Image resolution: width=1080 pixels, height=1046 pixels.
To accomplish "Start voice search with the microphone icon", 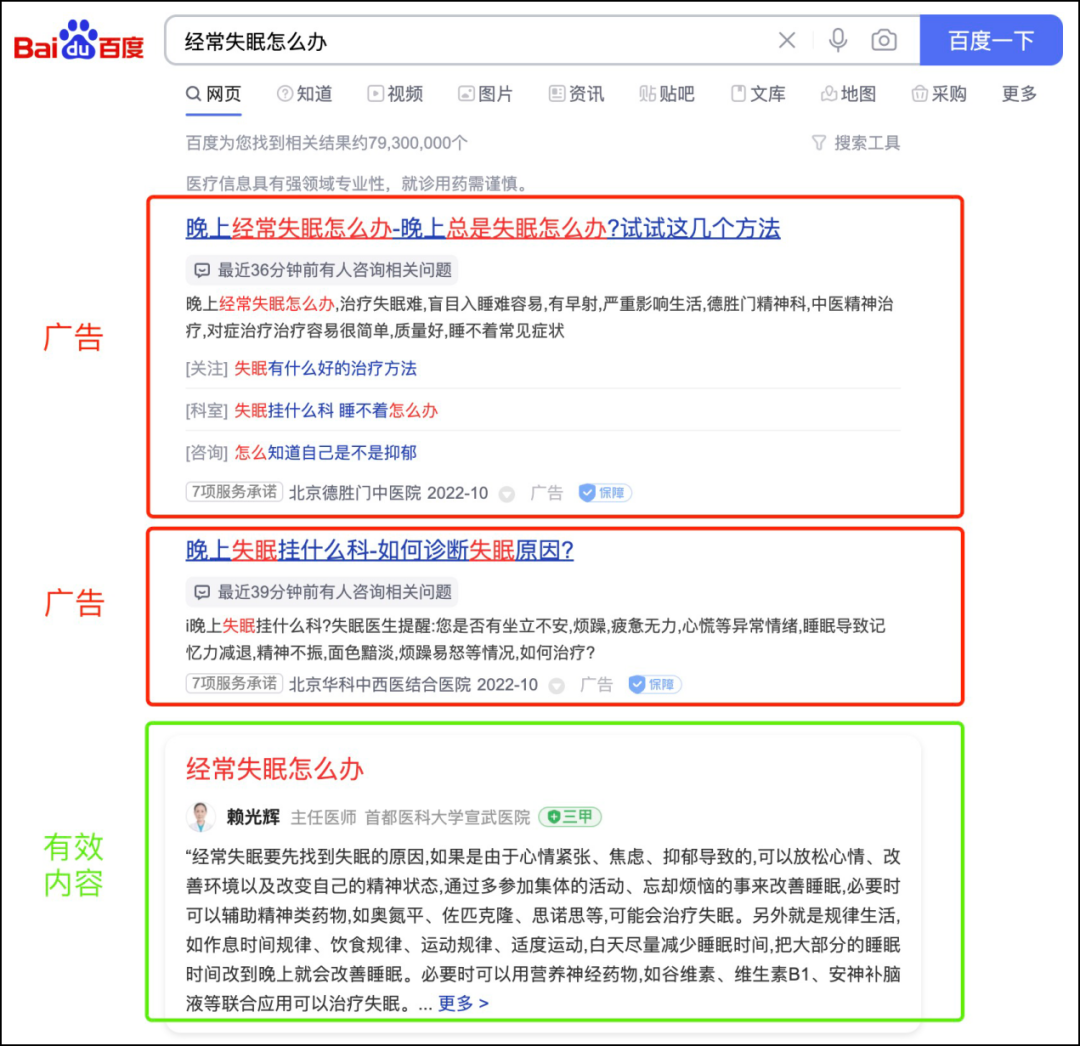I will [x=838, y=41].
